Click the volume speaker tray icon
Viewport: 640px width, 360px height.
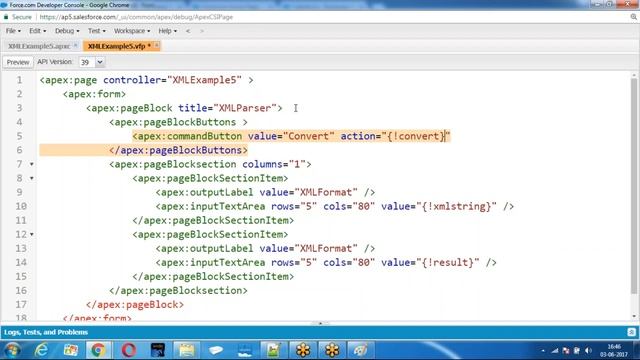click(x=588, y=351)
